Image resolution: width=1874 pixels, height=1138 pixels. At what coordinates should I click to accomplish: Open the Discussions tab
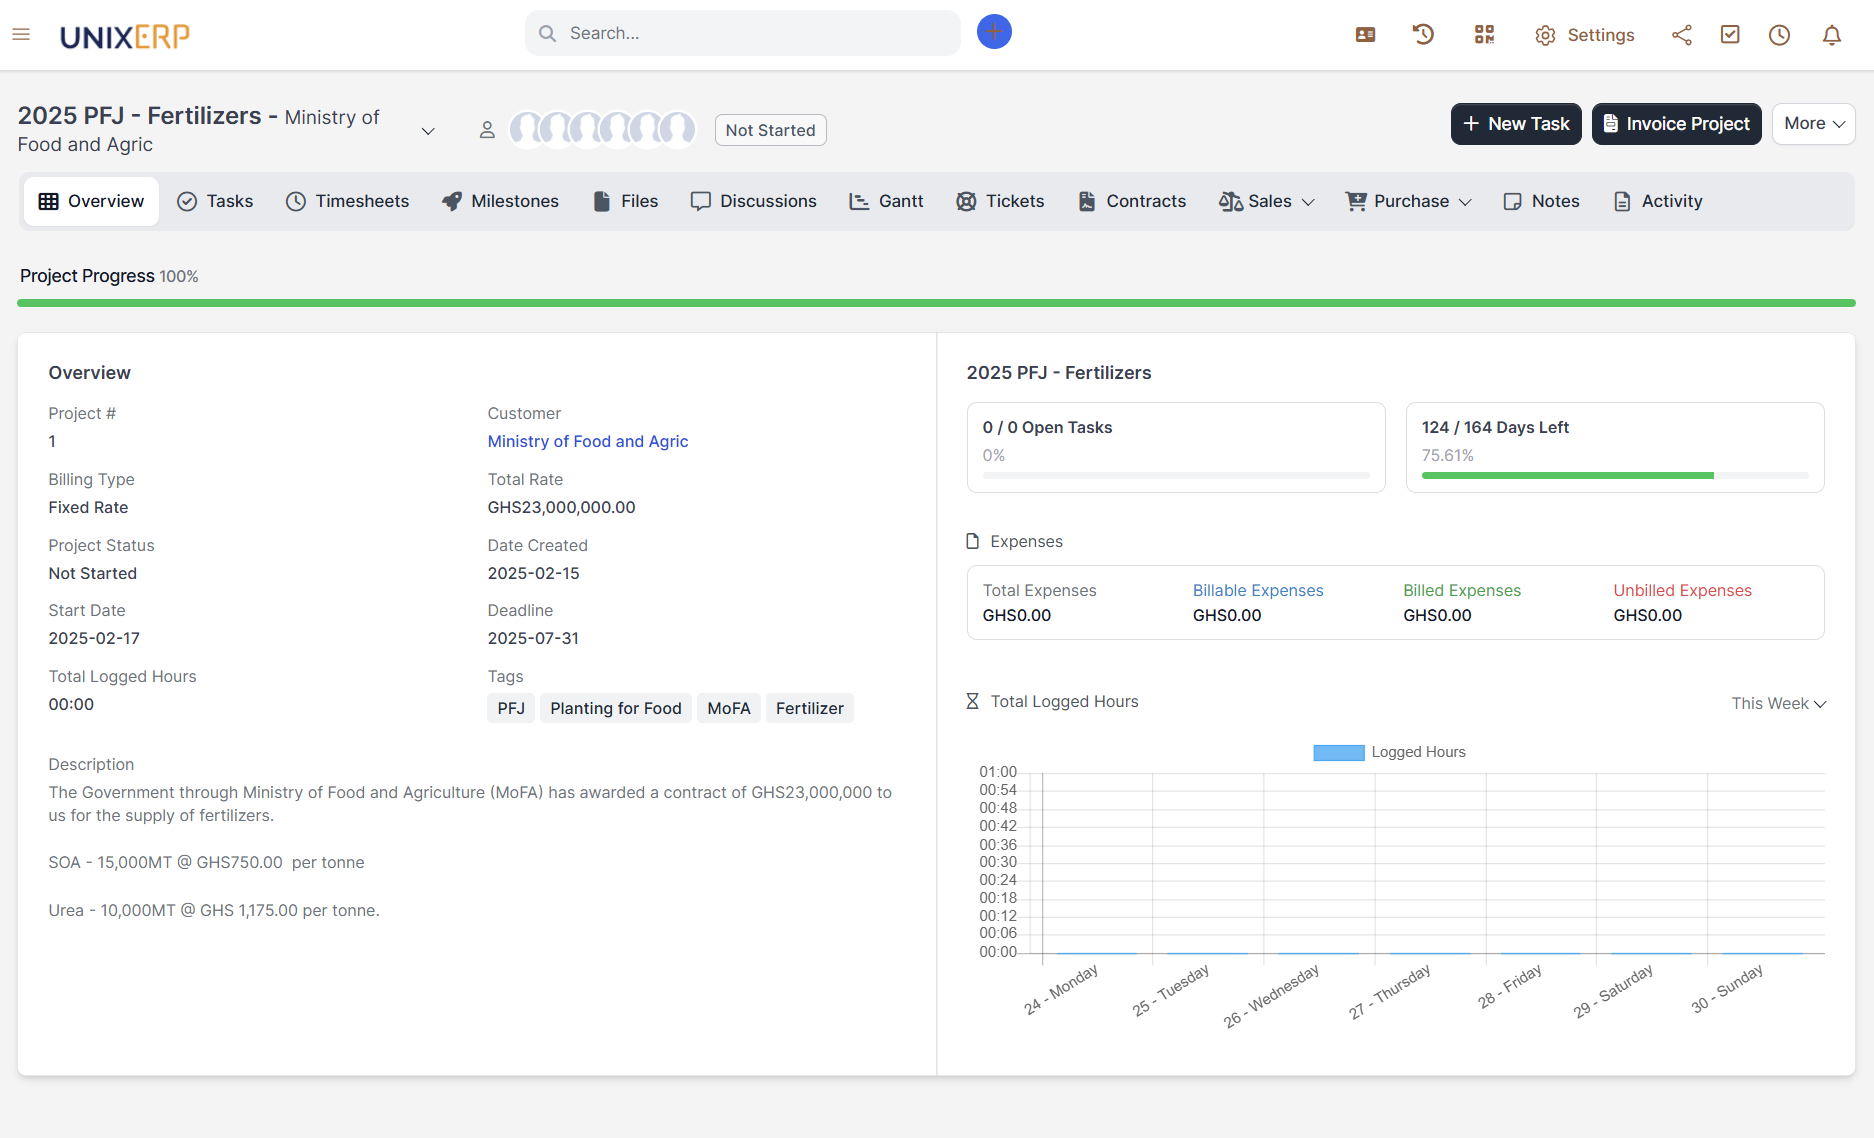[x=753, y=201]
